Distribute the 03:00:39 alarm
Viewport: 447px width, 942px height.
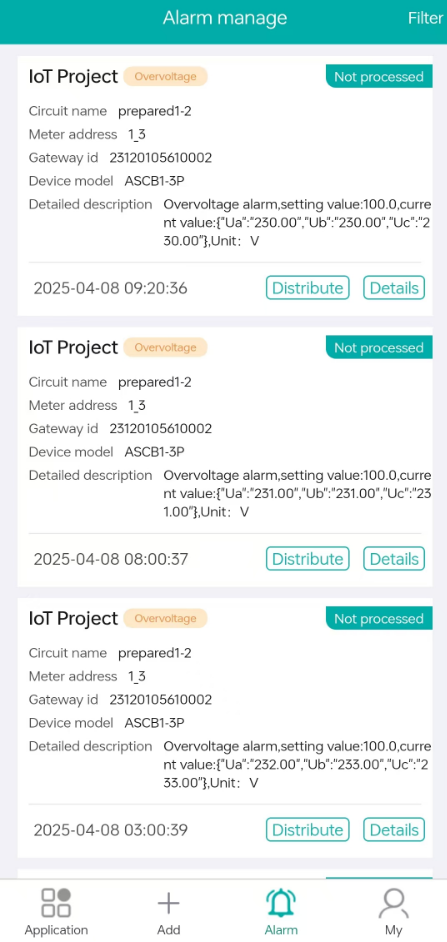pyautogui.click(x=308, y=830)
